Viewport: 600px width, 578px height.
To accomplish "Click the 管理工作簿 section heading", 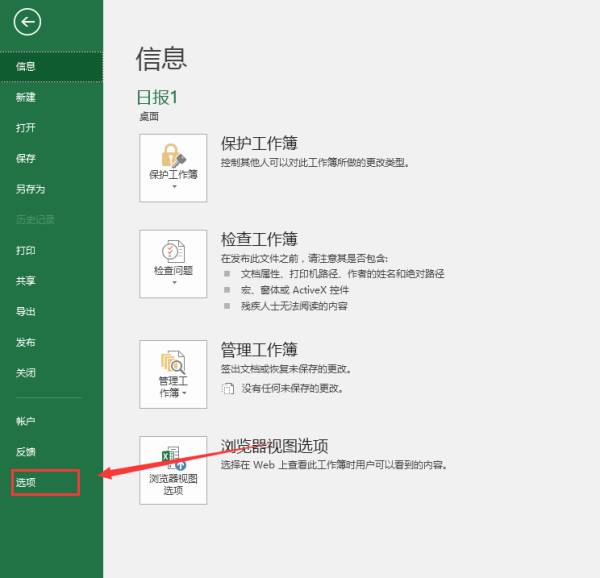I will tap(259, 350).
